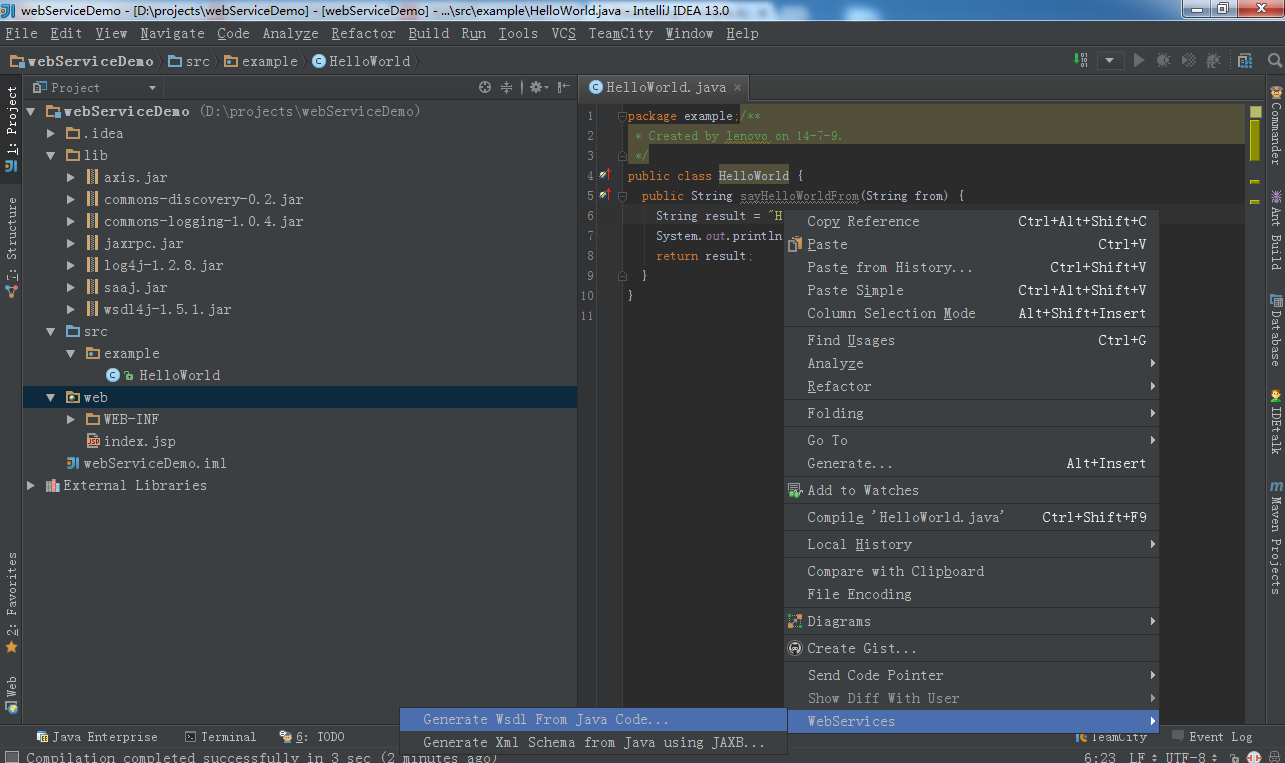
Task: Toggle tool window bars button bottom-left
Action: 11,757
